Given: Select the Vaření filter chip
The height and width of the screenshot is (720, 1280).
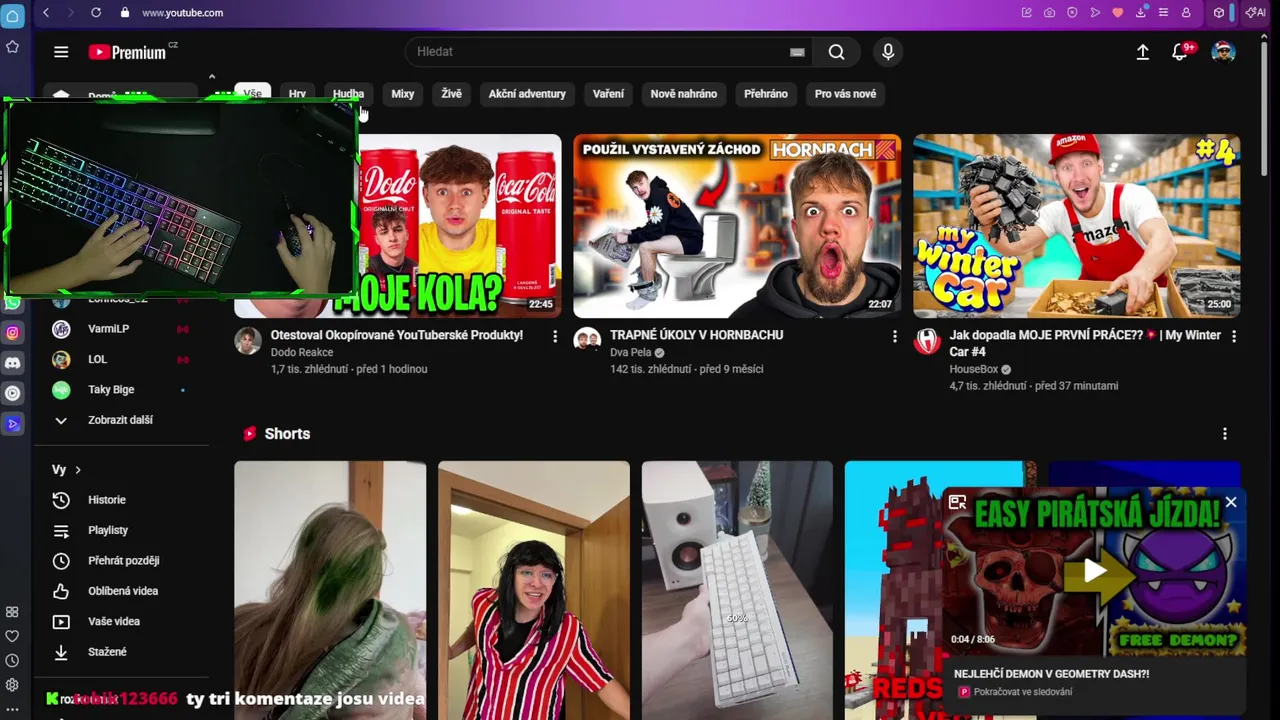Looking at the screenshot, I should coord(608,94).
